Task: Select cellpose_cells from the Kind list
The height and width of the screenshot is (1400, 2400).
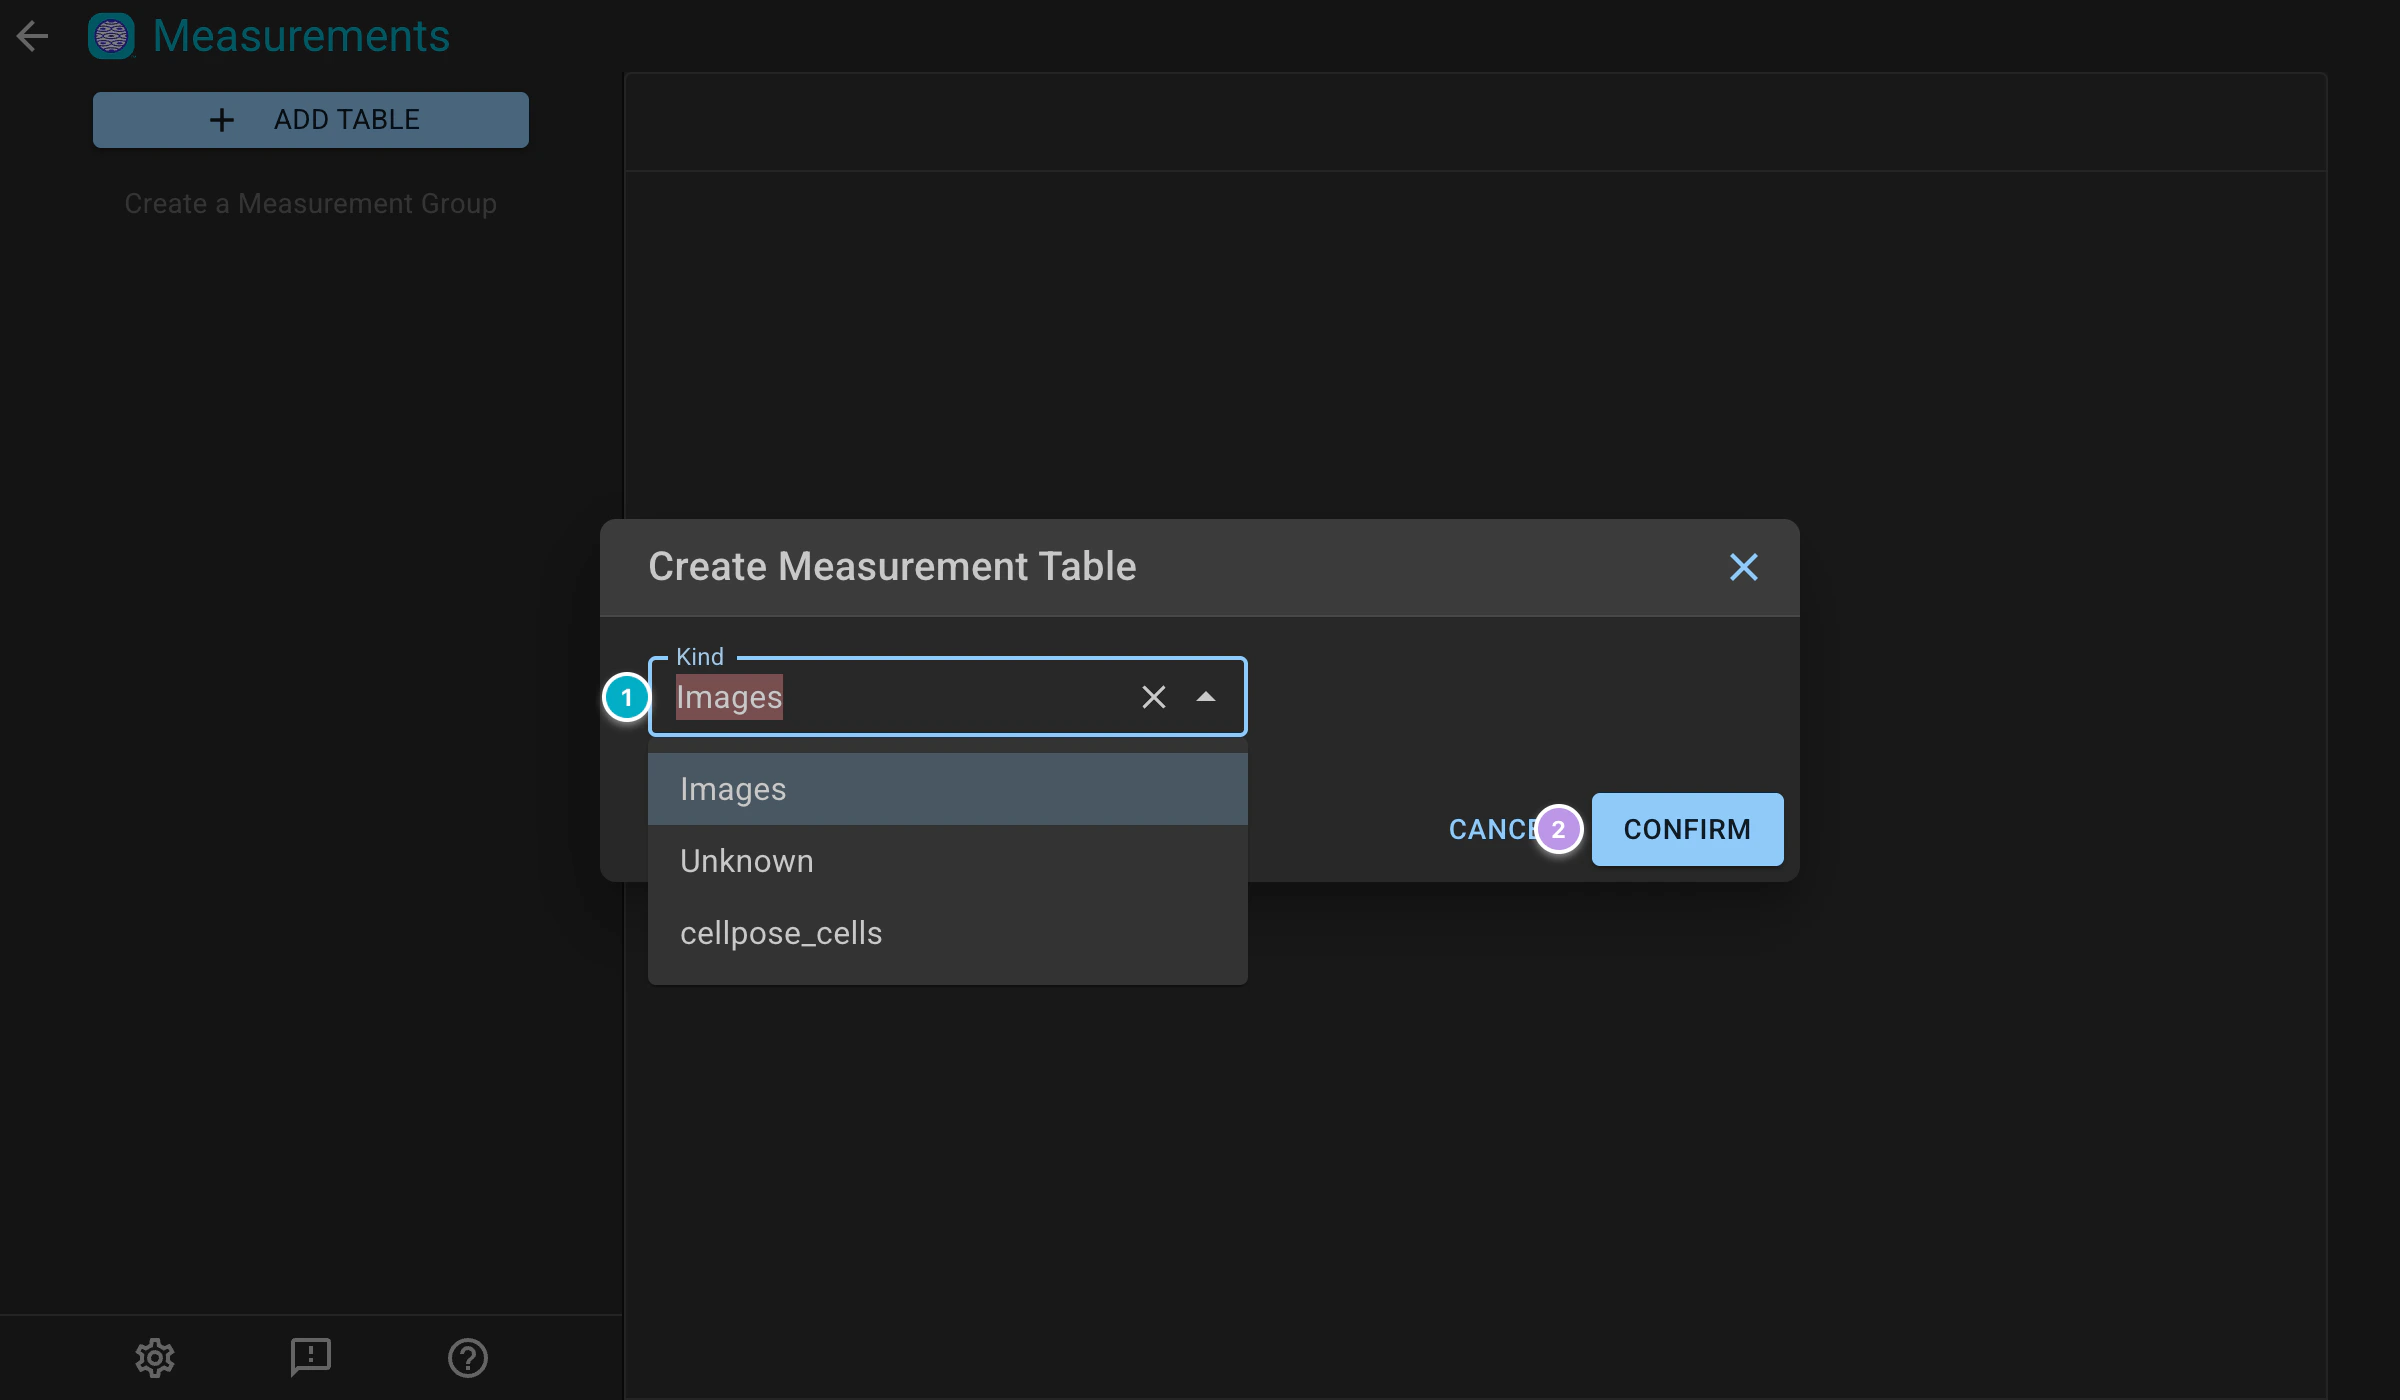Action: tap(947, 933)
